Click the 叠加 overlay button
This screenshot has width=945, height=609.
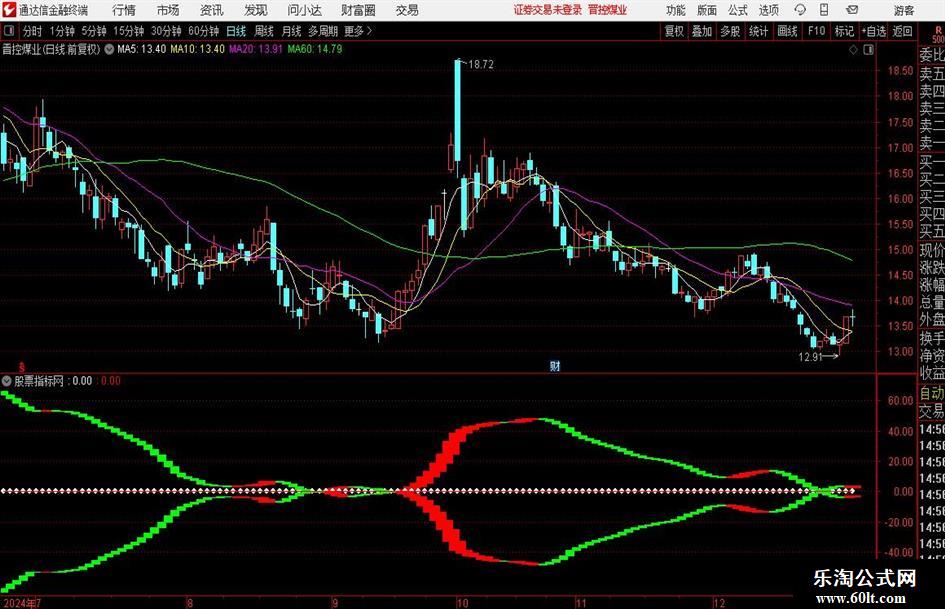(702, 31)
